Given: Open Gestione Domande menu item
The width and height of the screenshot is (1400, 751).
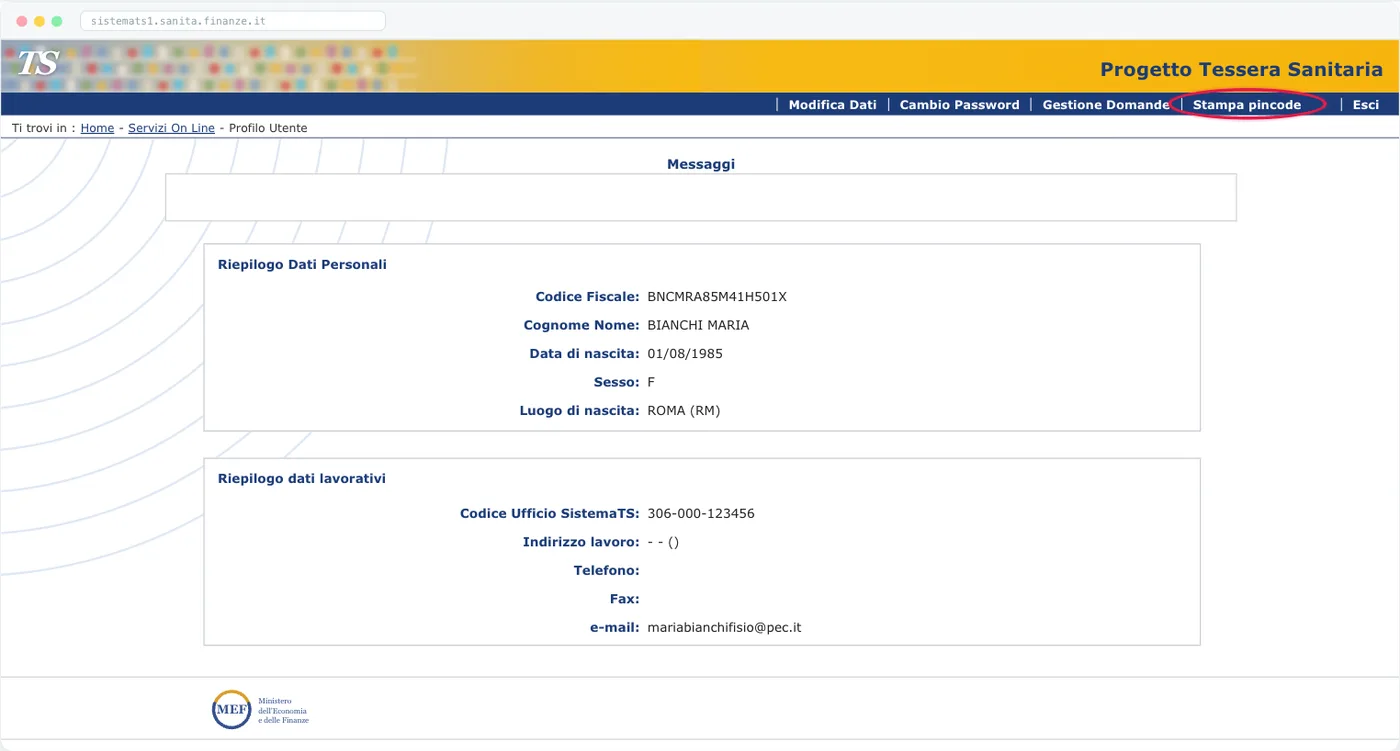Looking at the screenshot, I should [x=1105, y=105].
